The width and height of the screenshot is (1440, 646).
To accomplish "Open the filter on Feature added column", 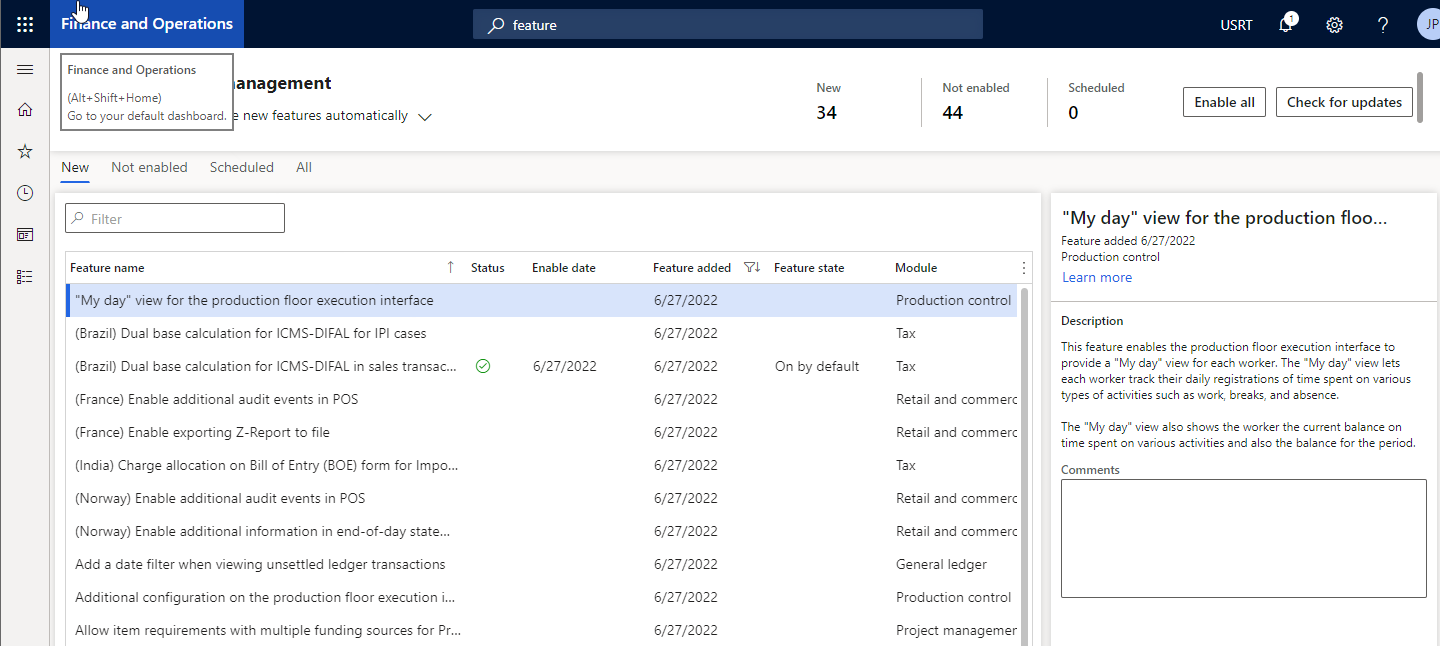I will point(751,267).
